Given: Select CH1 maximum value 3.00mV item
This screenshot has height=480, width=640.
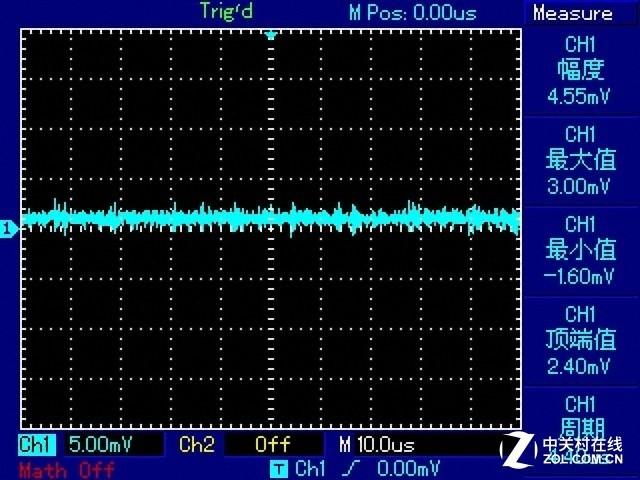Looking at the screenshot, I should pyautogui.click(x=580, y=160).
